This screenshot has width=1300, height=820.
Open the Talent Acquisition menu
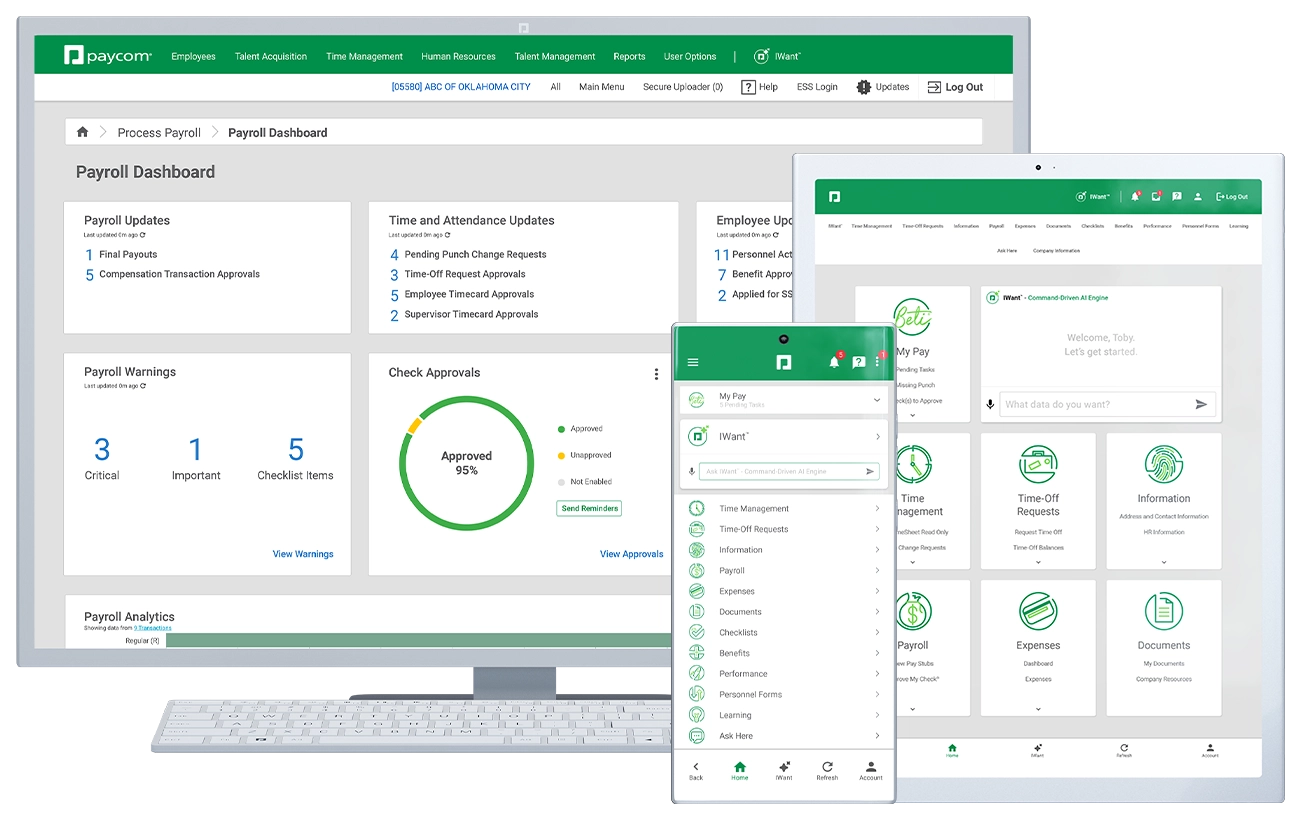tap(271, 57)
